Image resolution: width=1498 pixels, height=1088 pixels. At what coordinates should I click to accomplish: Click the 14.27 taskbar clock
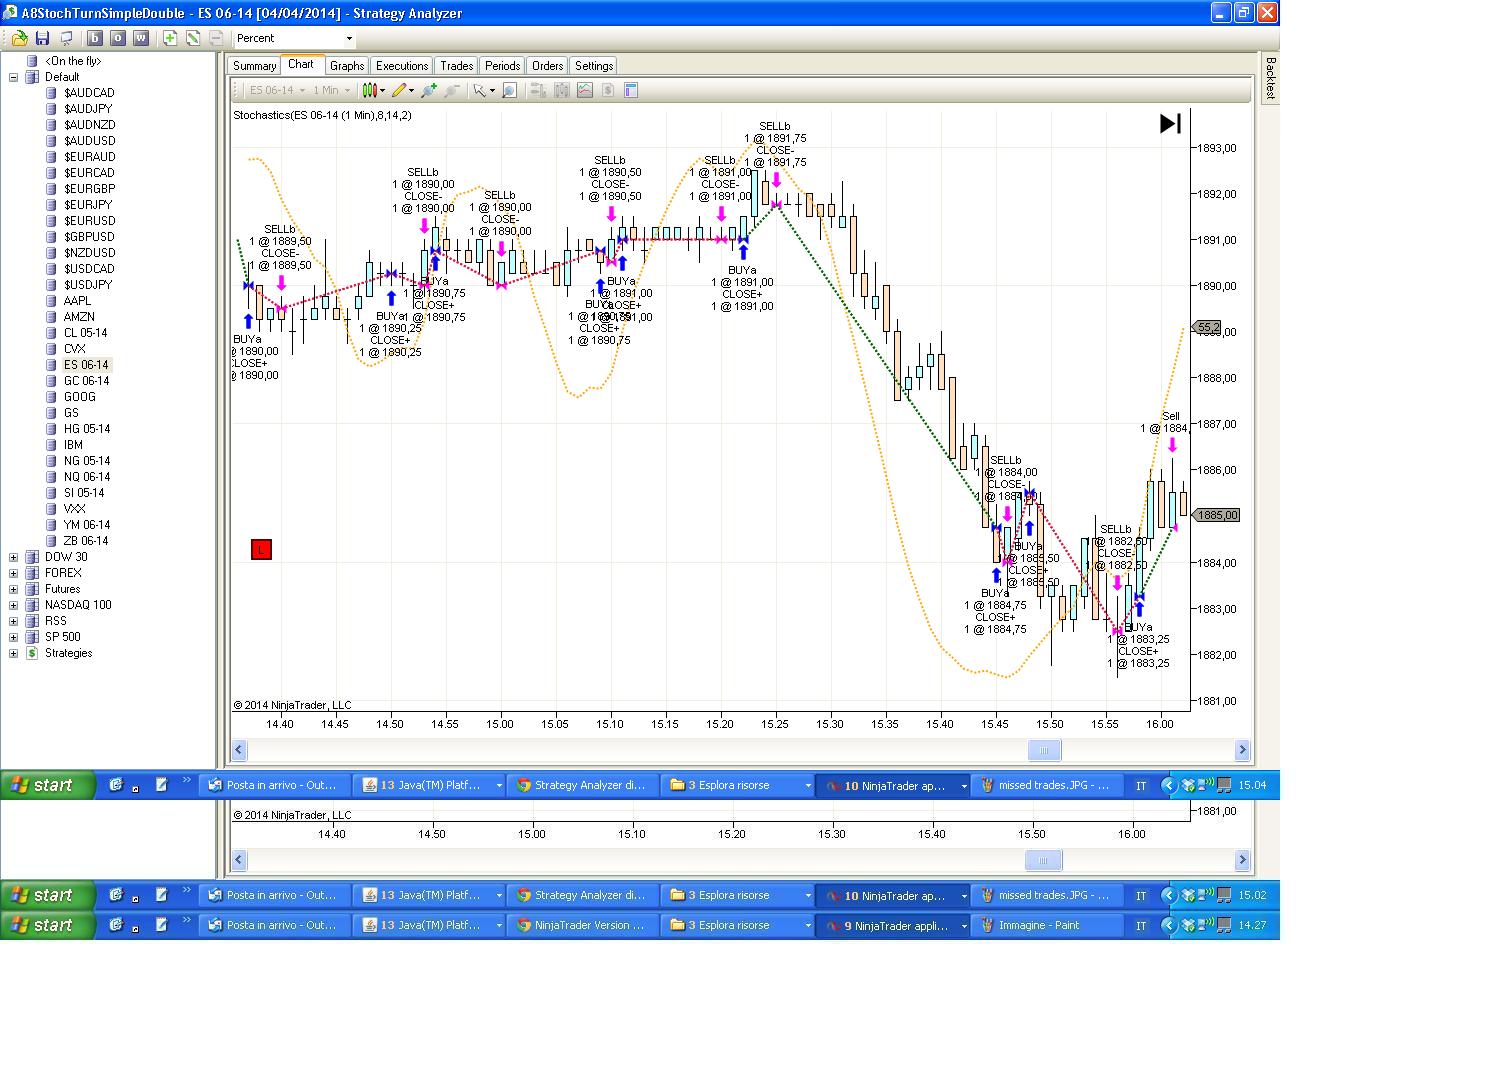tap(1252, 926)
